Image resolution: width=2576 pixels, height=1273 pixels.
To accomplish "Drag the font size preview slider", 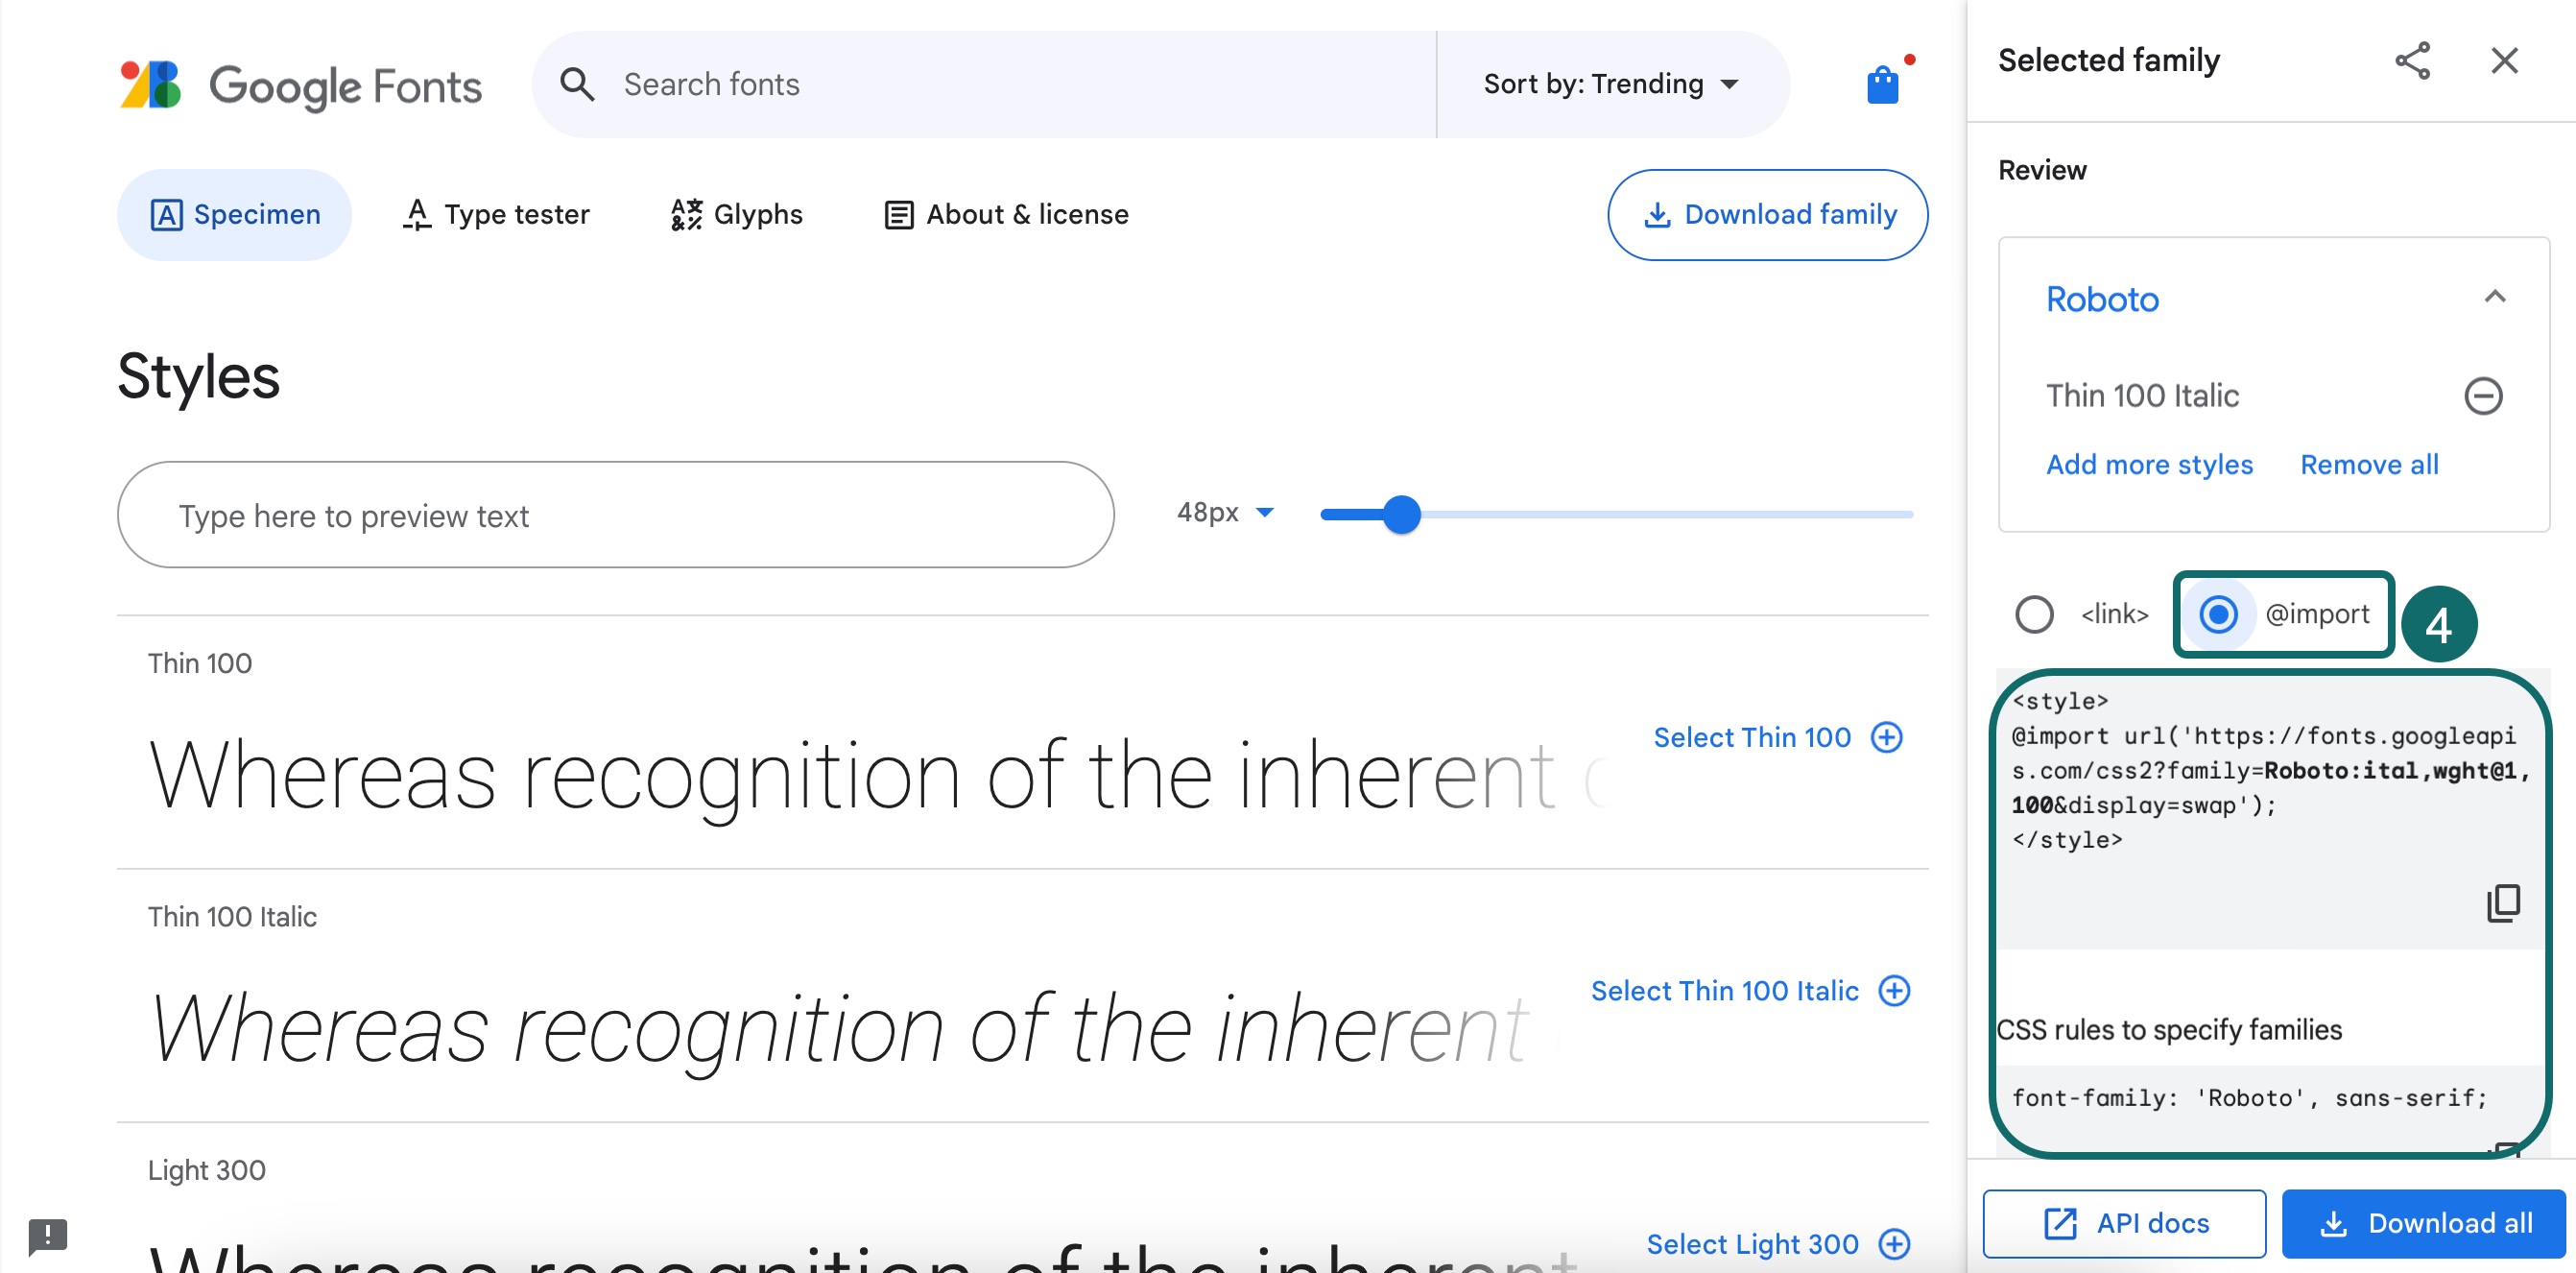I will pos(1406,513).
